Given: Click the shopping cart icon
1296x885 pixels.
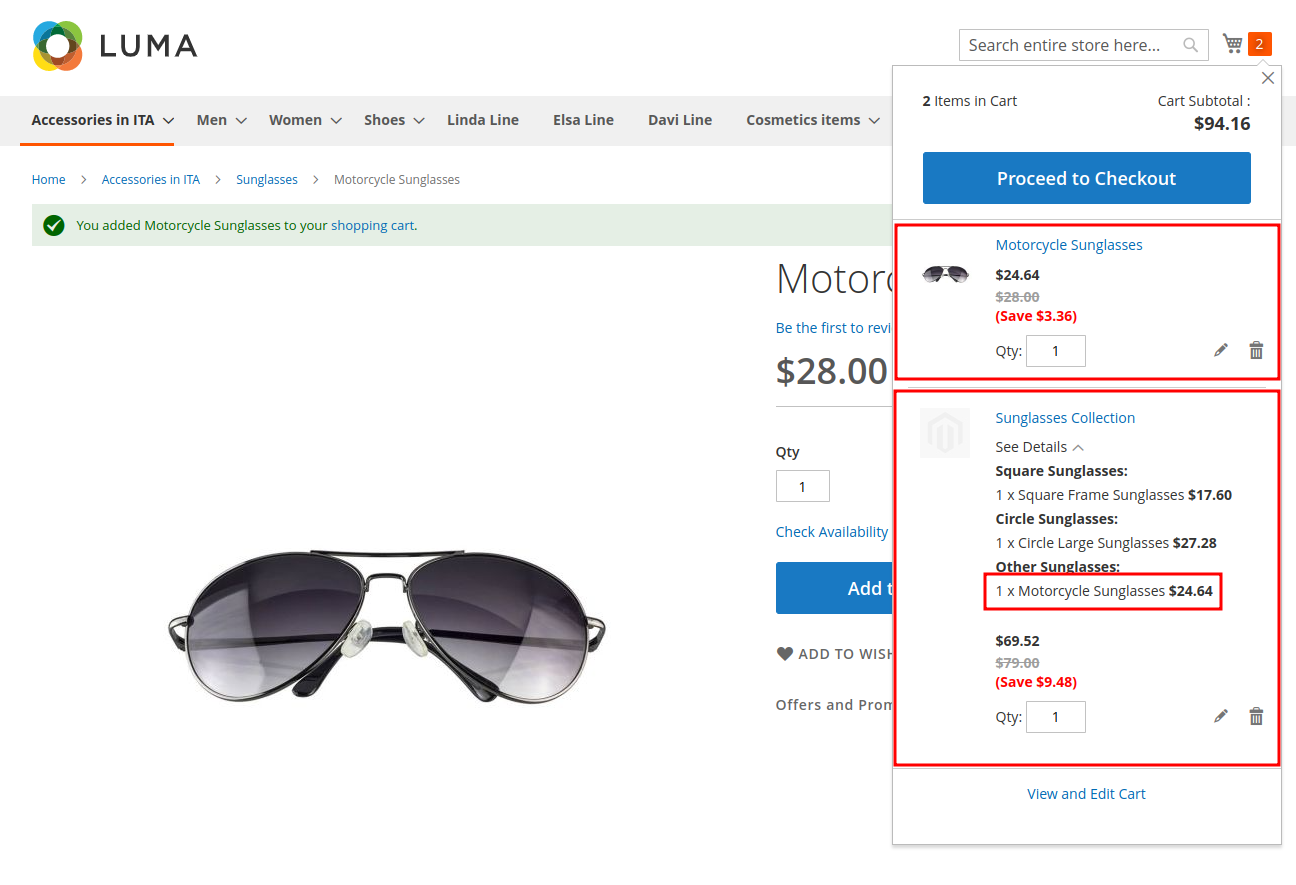Looking at the screenshot, I should (x=1233, y=44).
